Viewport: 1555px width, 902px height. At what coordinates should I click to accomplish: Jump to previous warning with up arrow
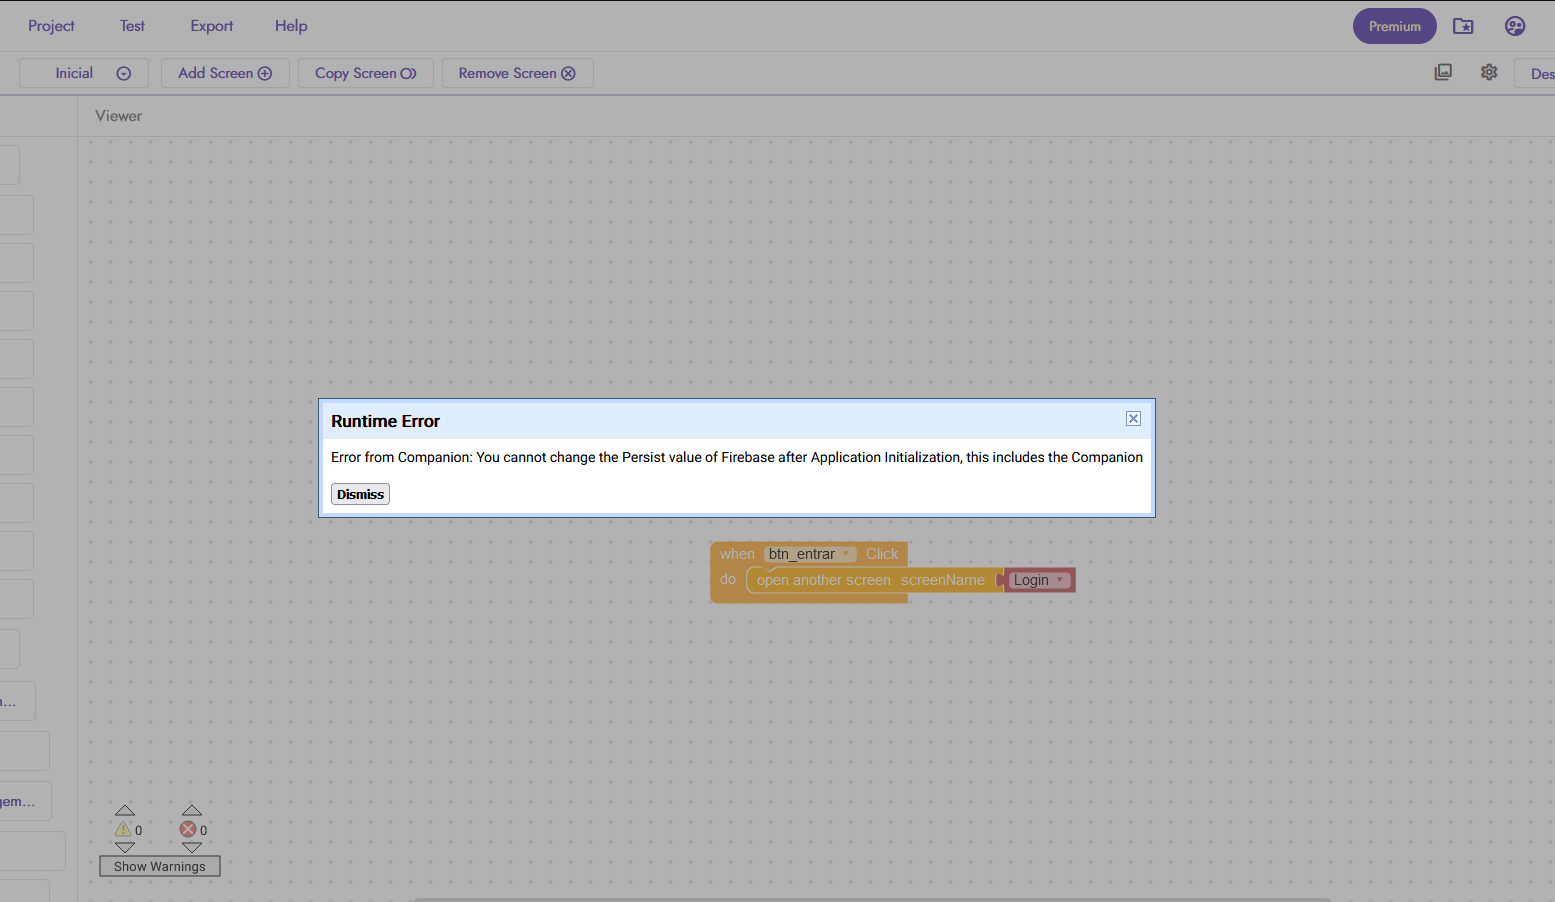[125, 810]
